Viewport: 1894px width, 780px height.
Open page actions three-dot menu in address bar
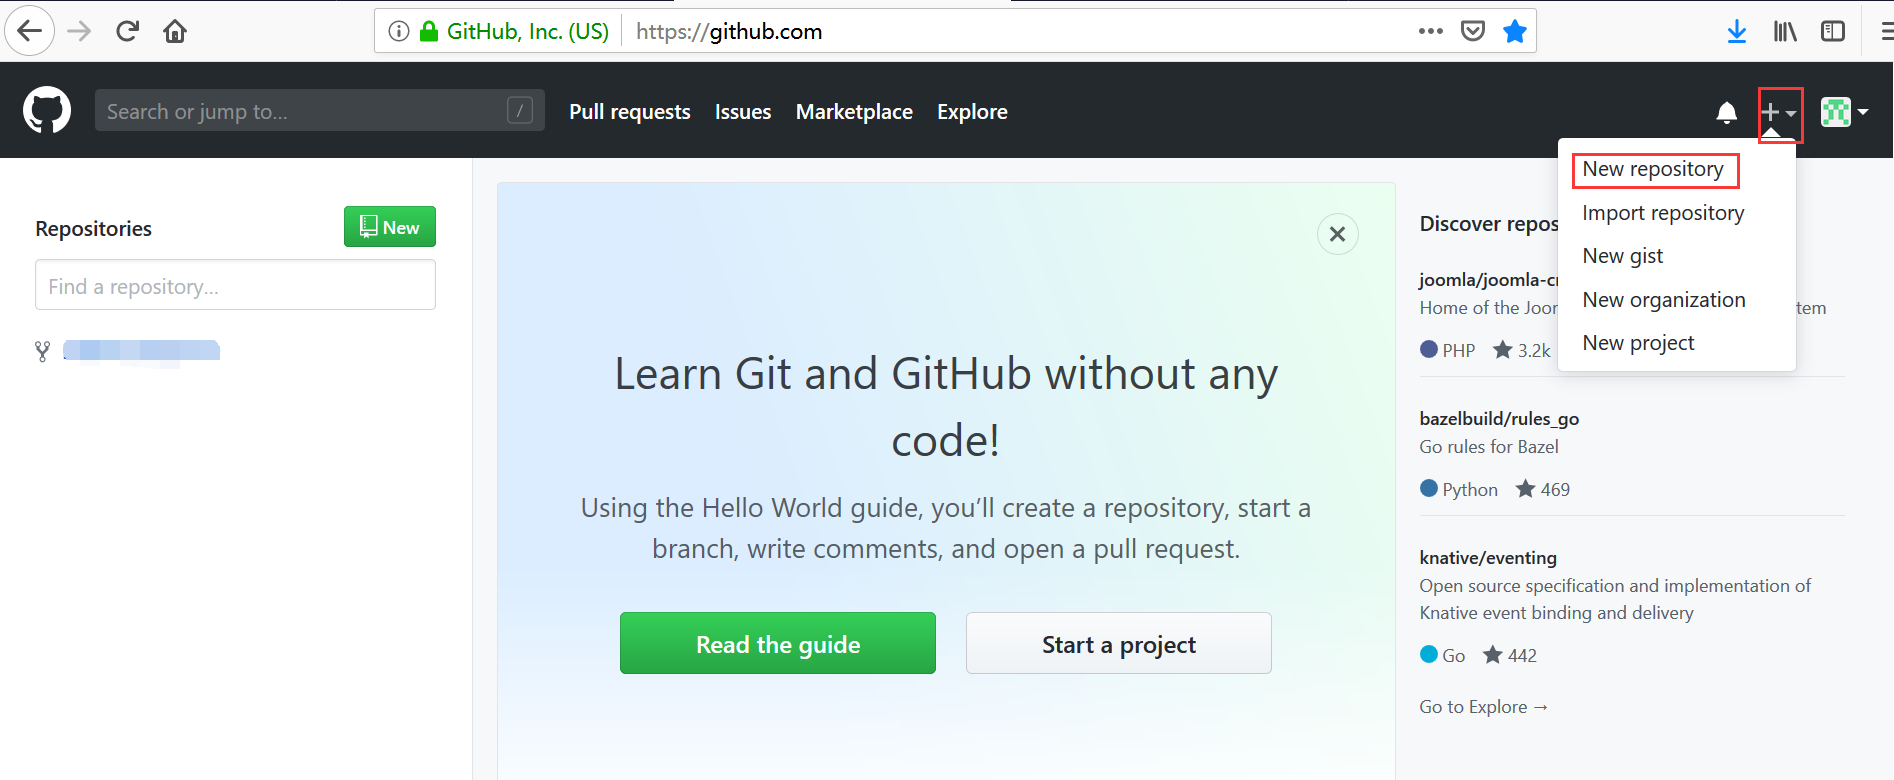1431,31
